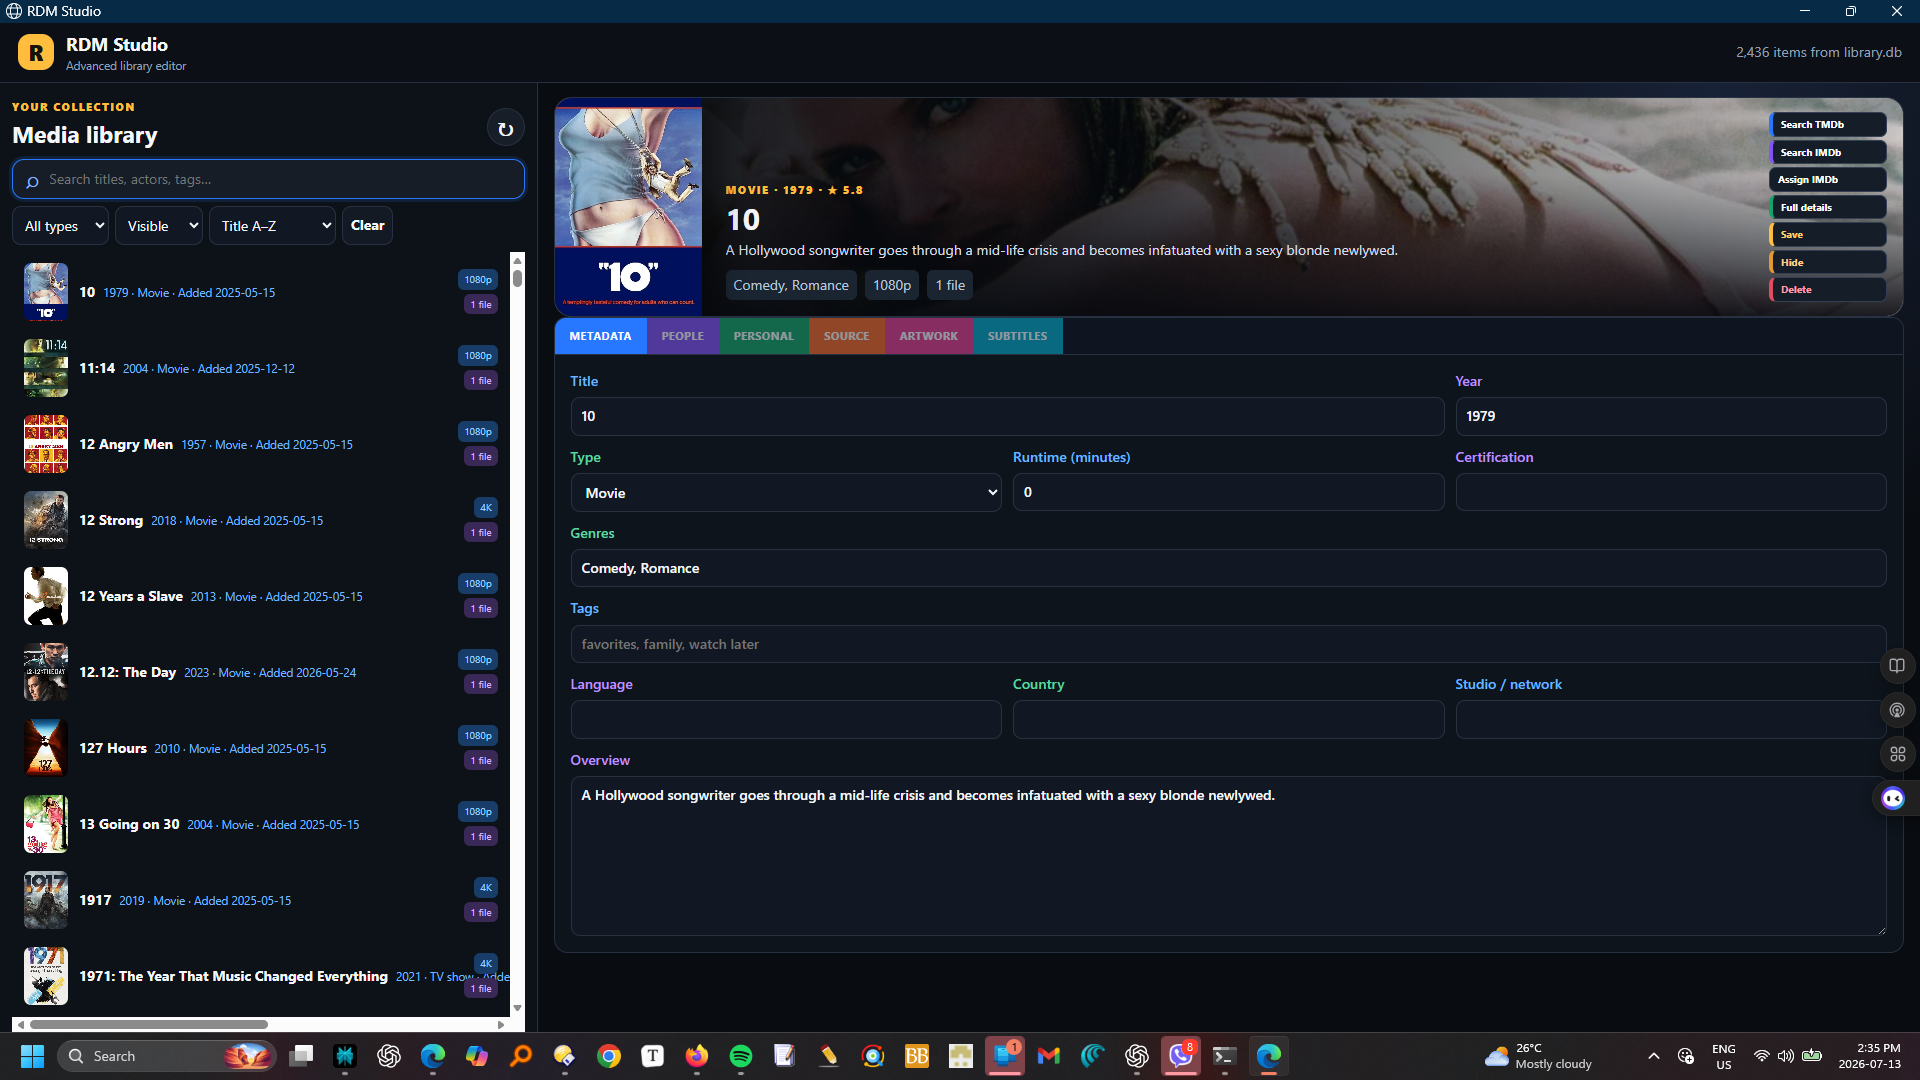Open the terminal icon on taskbar
Image resolution: width=1920 pixels, height=1080 pixels.
[x=1225, y=1056]
